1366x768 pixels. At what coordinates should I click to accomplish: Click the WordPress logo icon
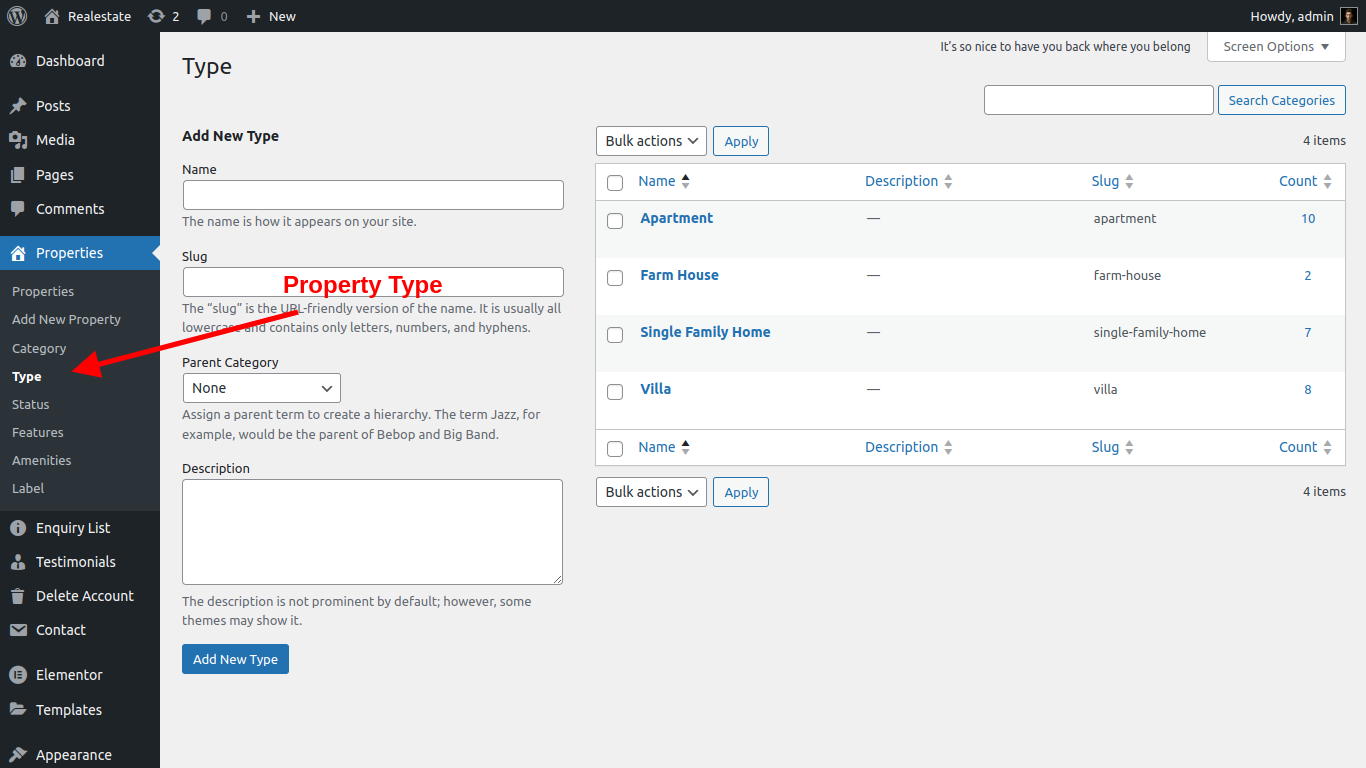tap(17, 16)
